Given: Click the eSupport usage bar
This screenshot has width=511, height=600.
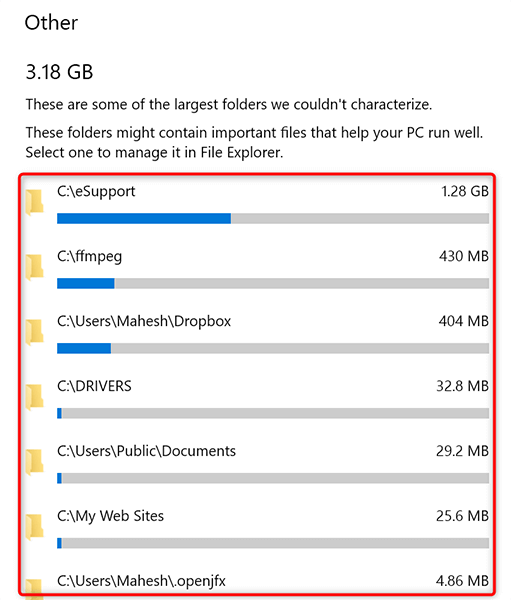Looking at the screenshot, I should 273,218.
